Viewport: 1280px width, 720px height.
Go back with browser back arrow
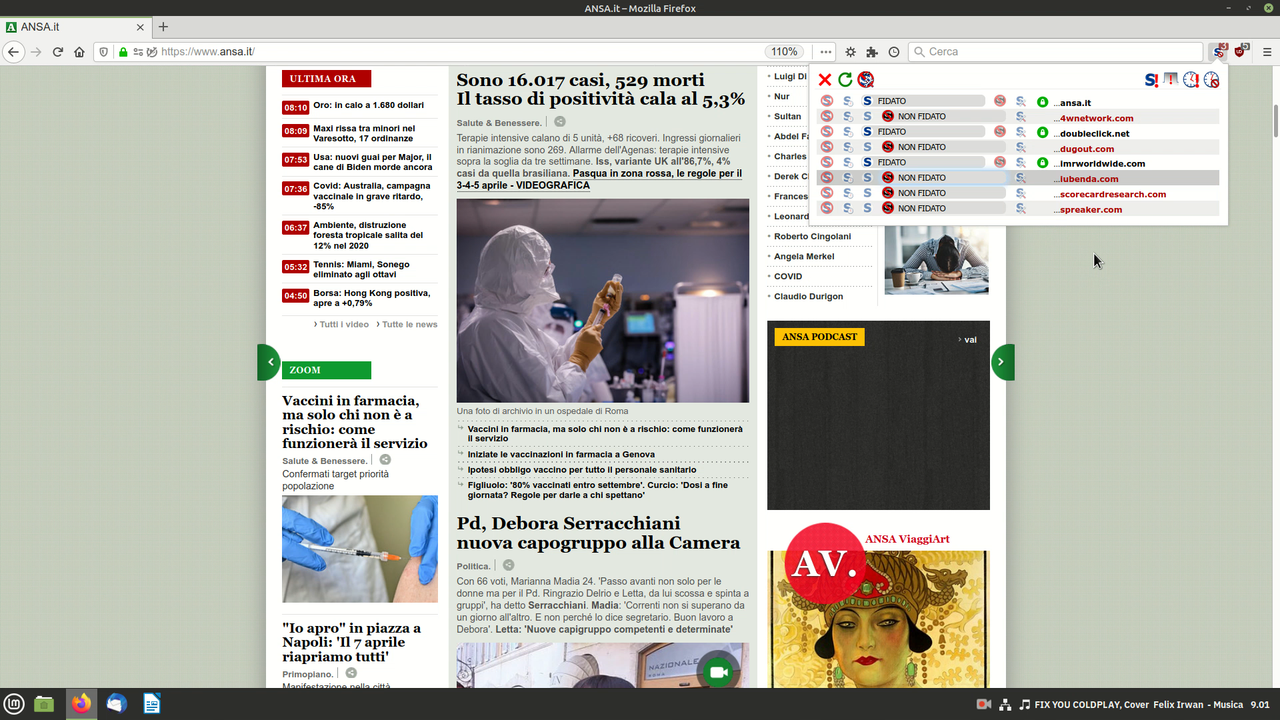[14, 52]
